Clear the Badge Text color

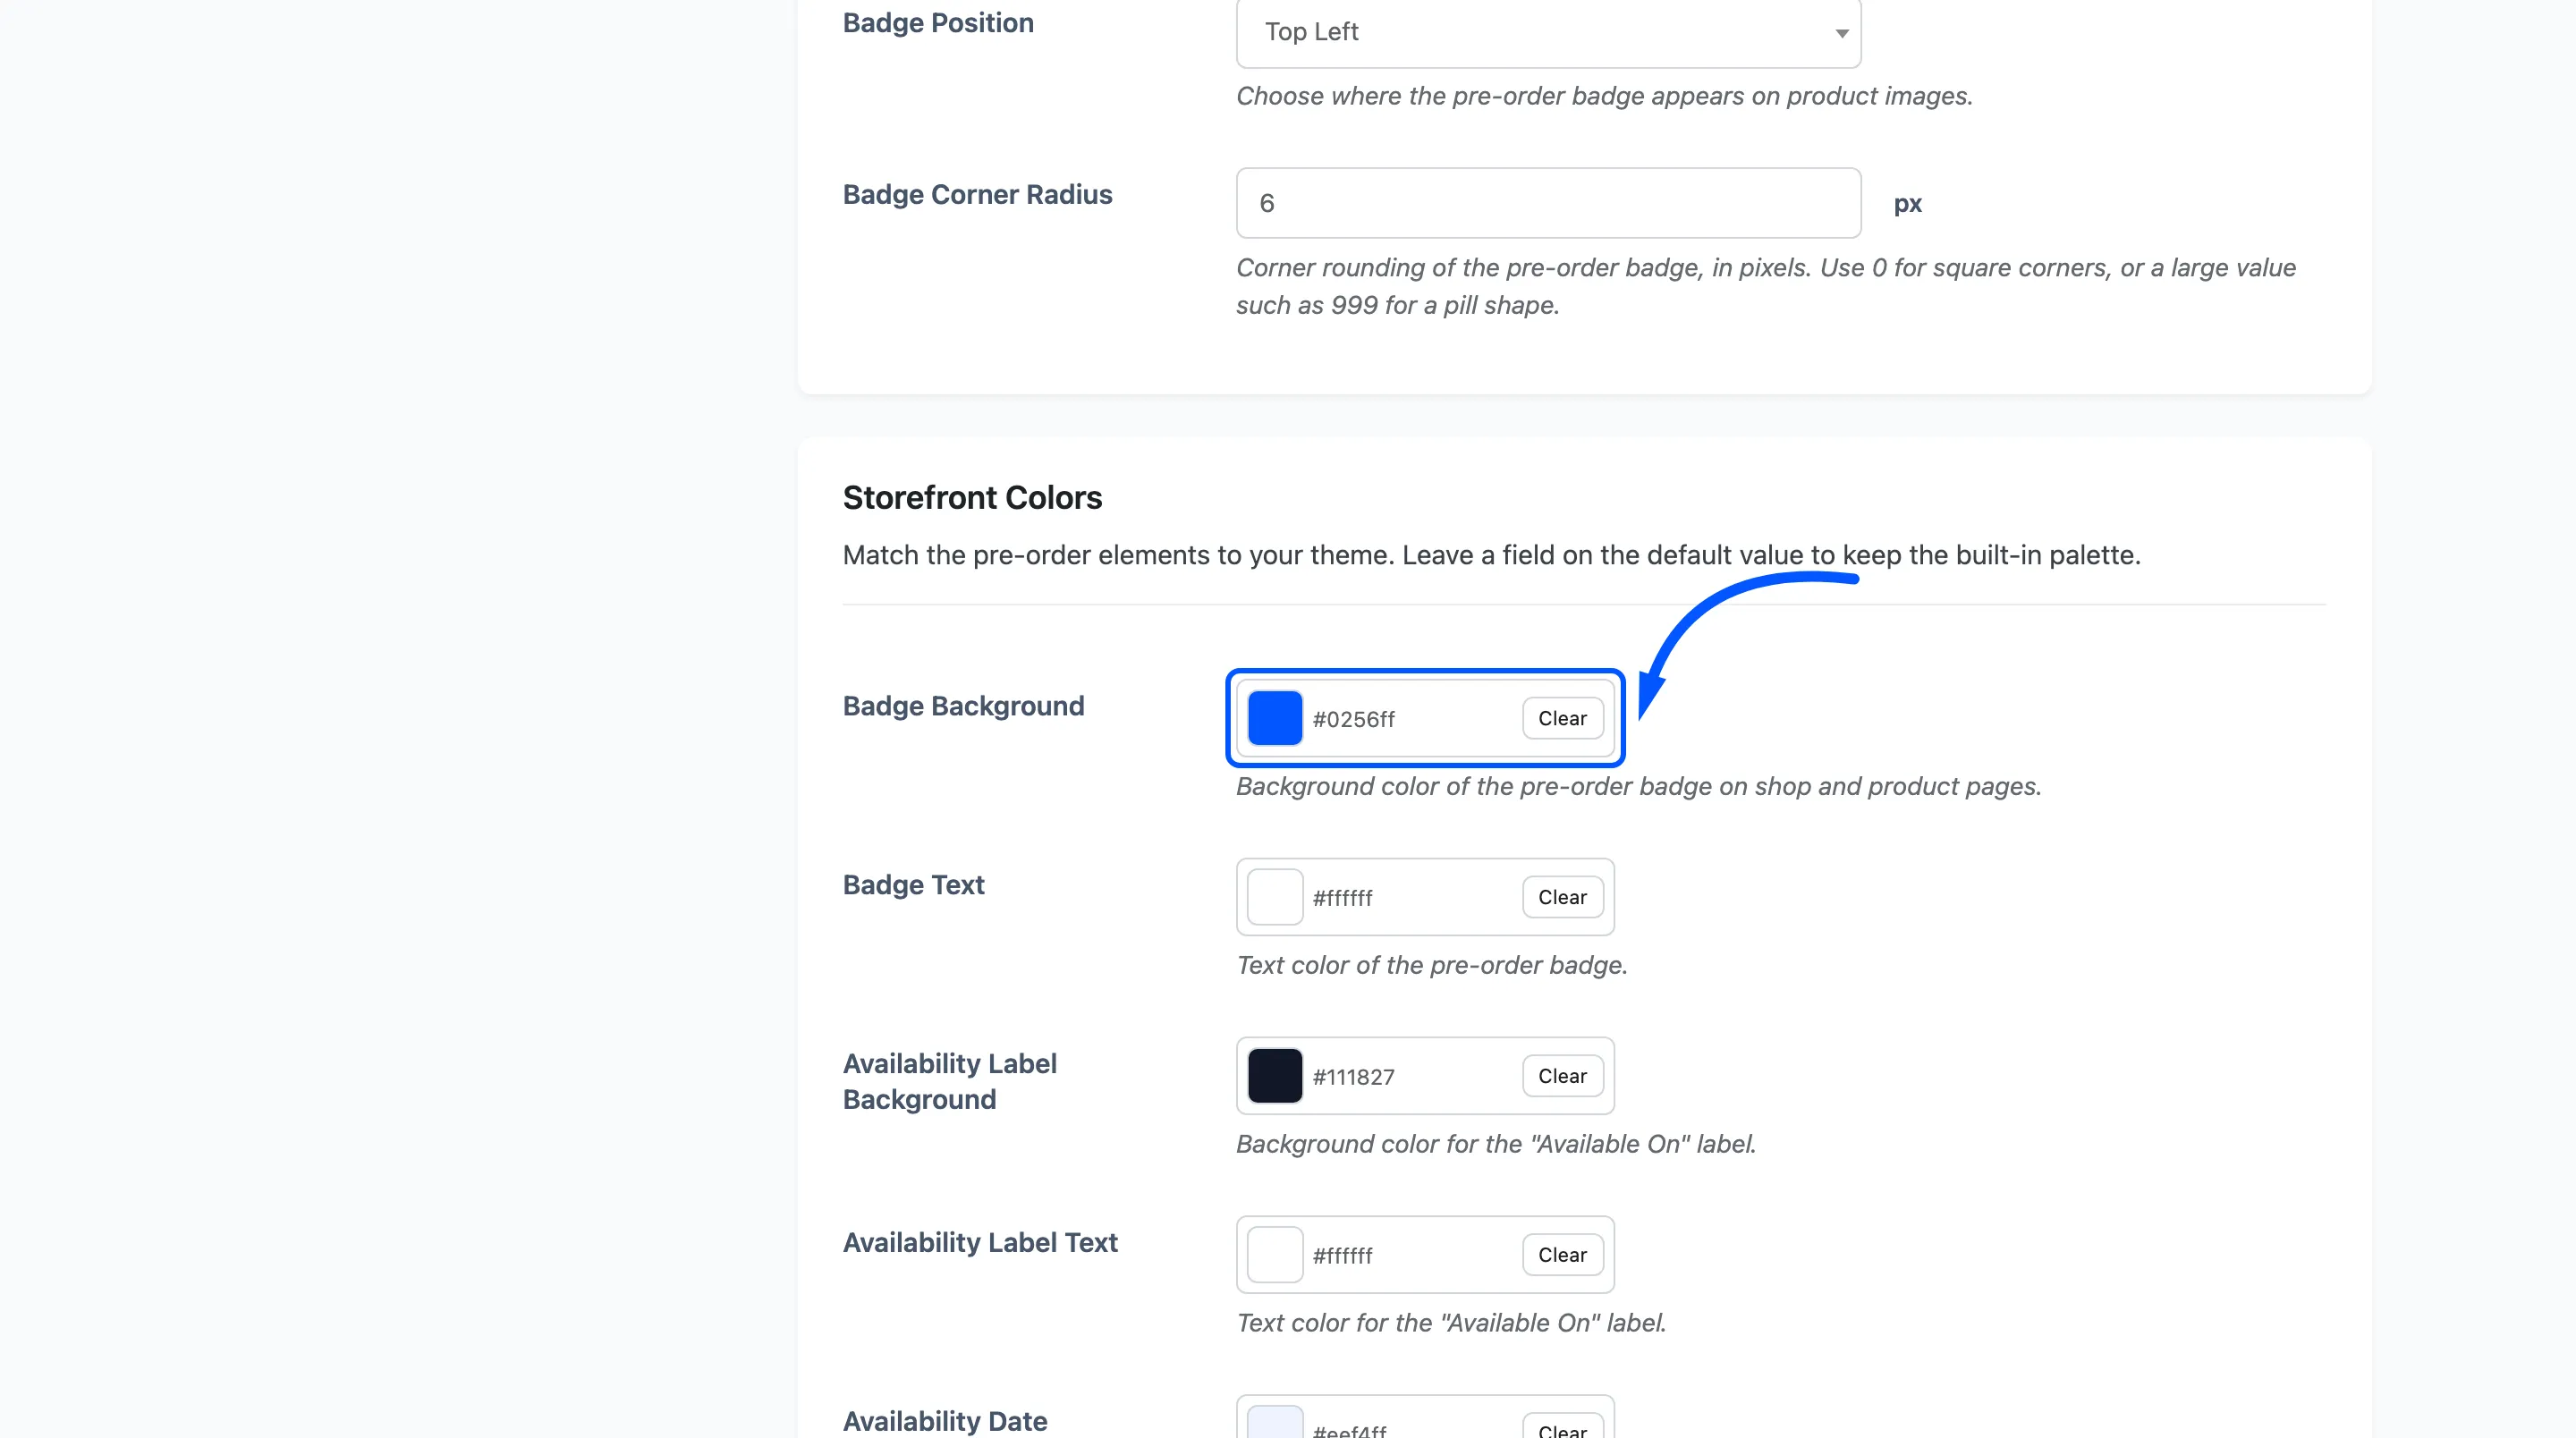pos(1562,897)
